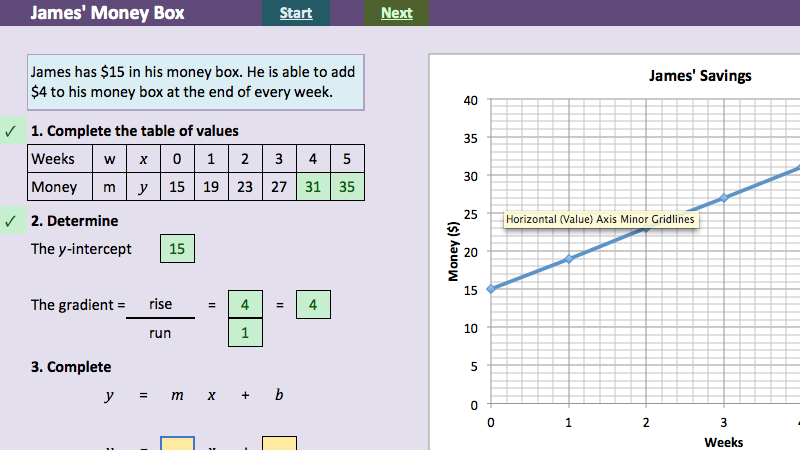Image resolution: width=800 pixels, height=450 pixels.
Task: Go to the Next page link
Action: pyautogui.click(x=396, y=13)
